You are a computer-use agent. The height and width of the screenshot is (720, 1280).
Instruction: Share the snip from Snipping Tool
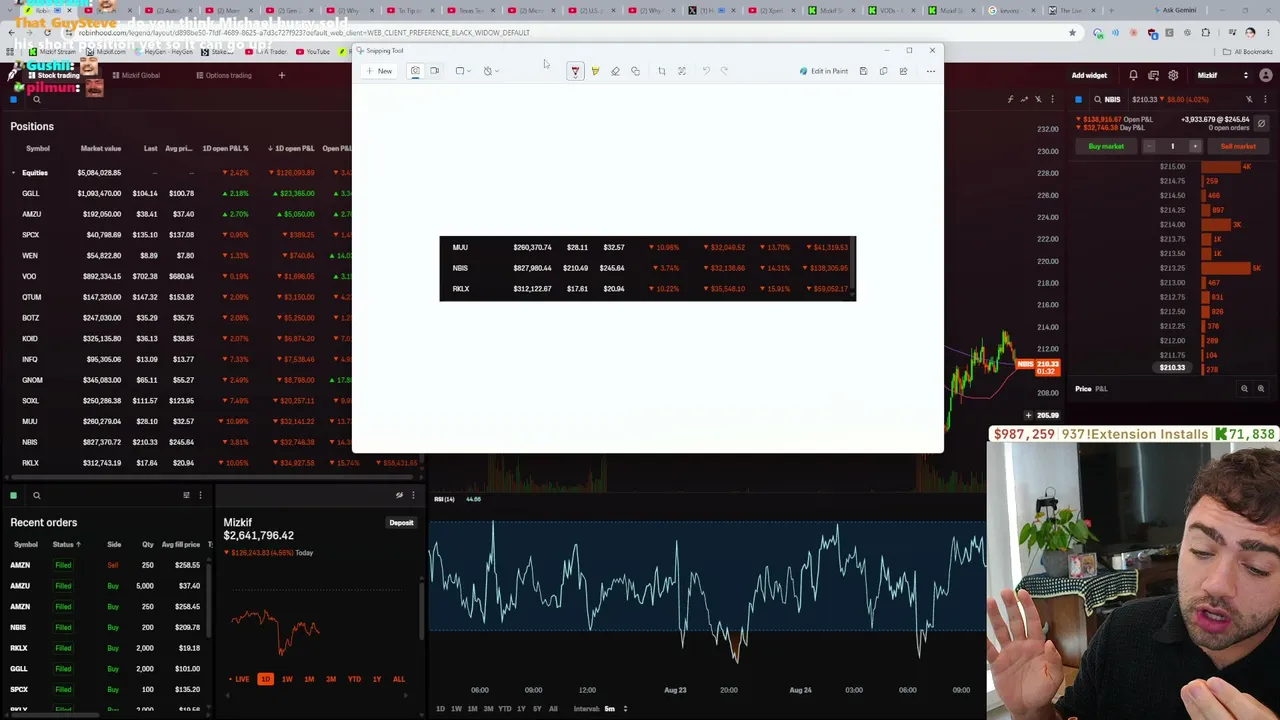903,71
